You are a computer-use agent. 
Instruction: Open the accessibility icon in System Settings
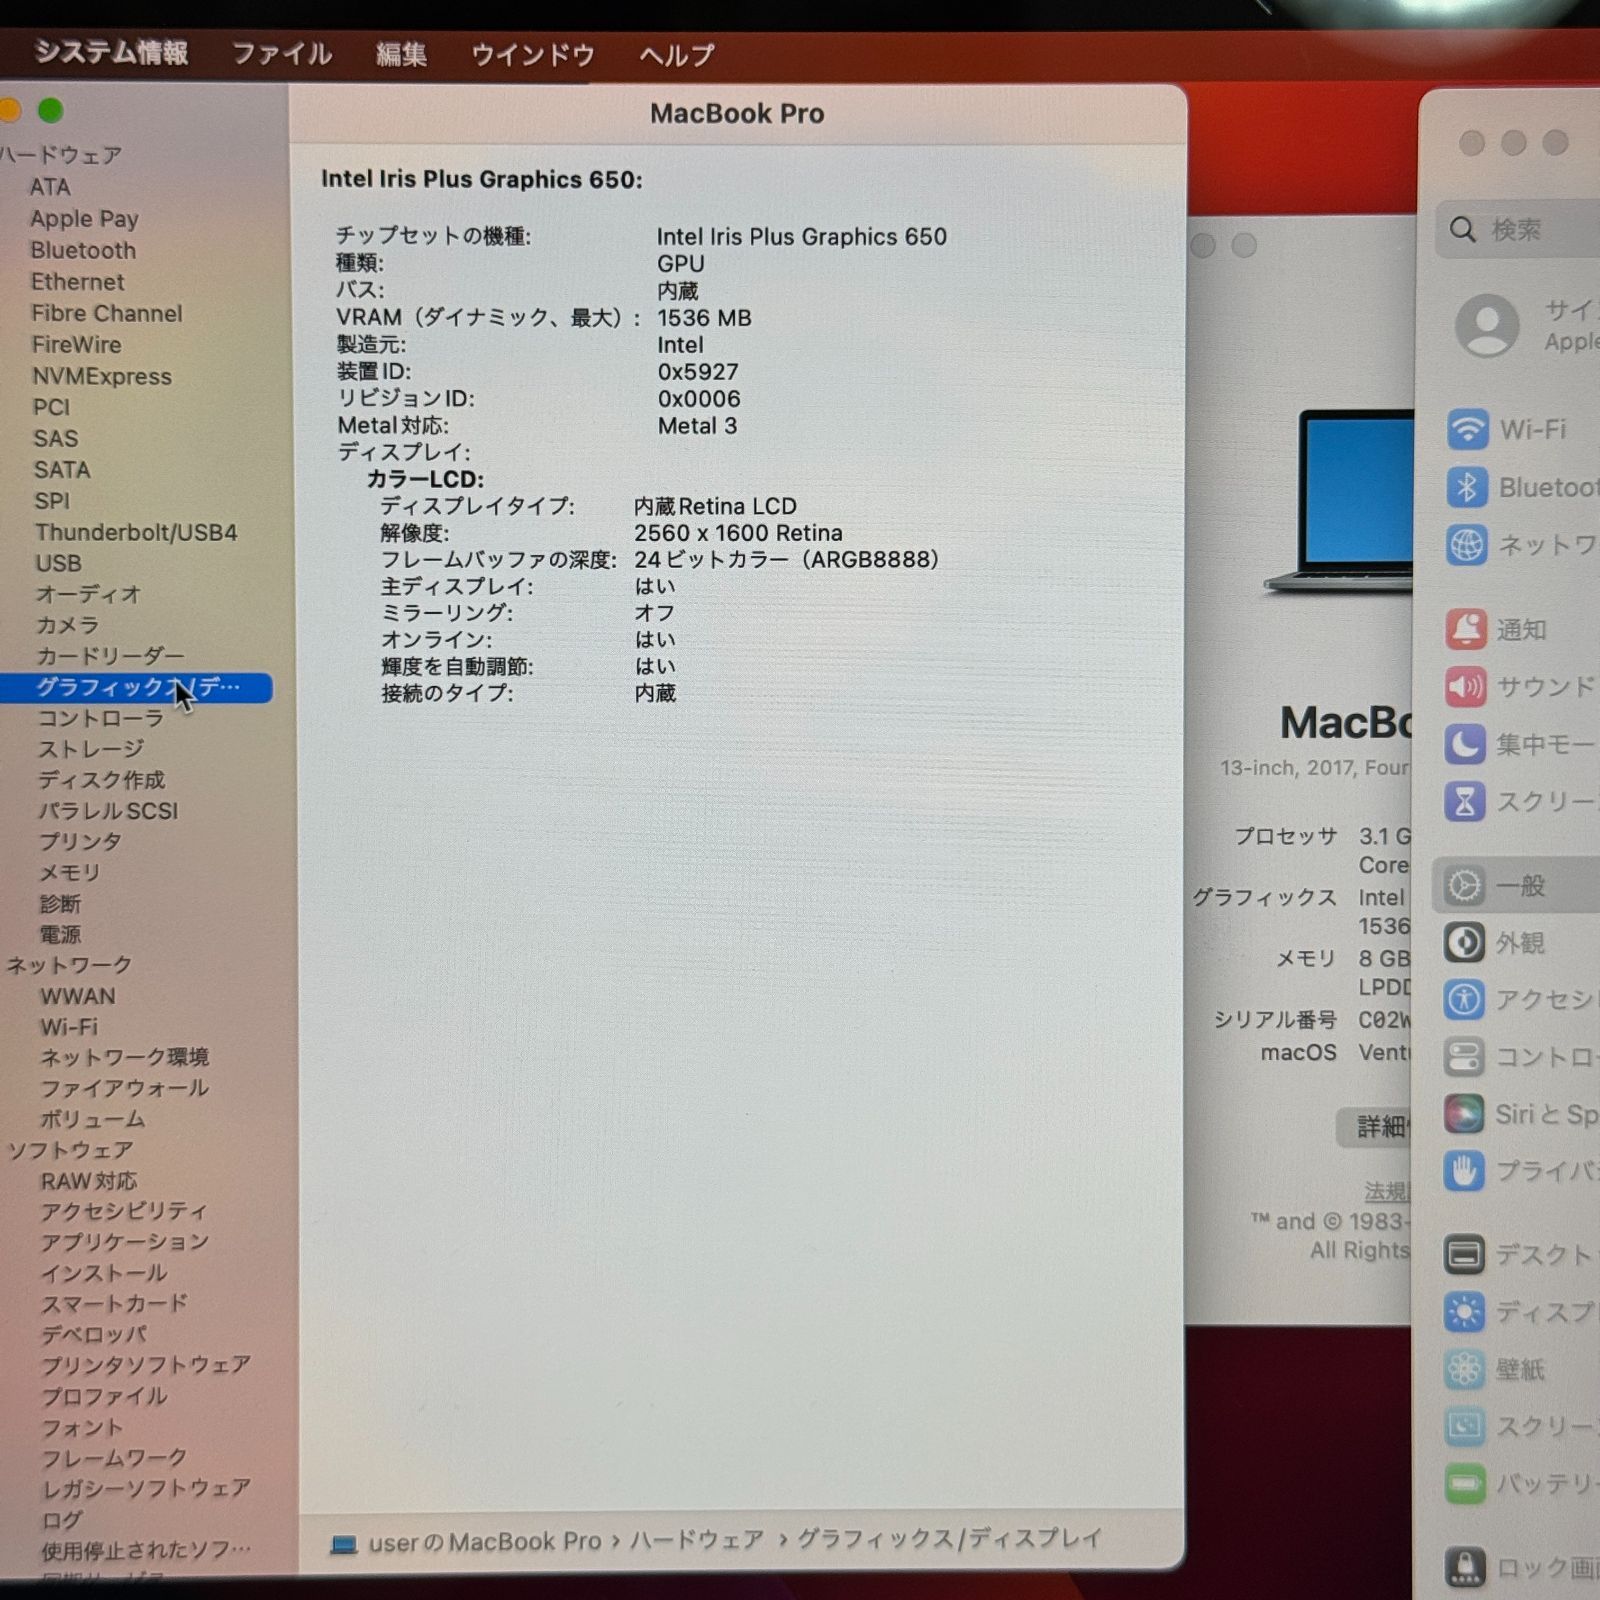click(x=1465, y=999)
